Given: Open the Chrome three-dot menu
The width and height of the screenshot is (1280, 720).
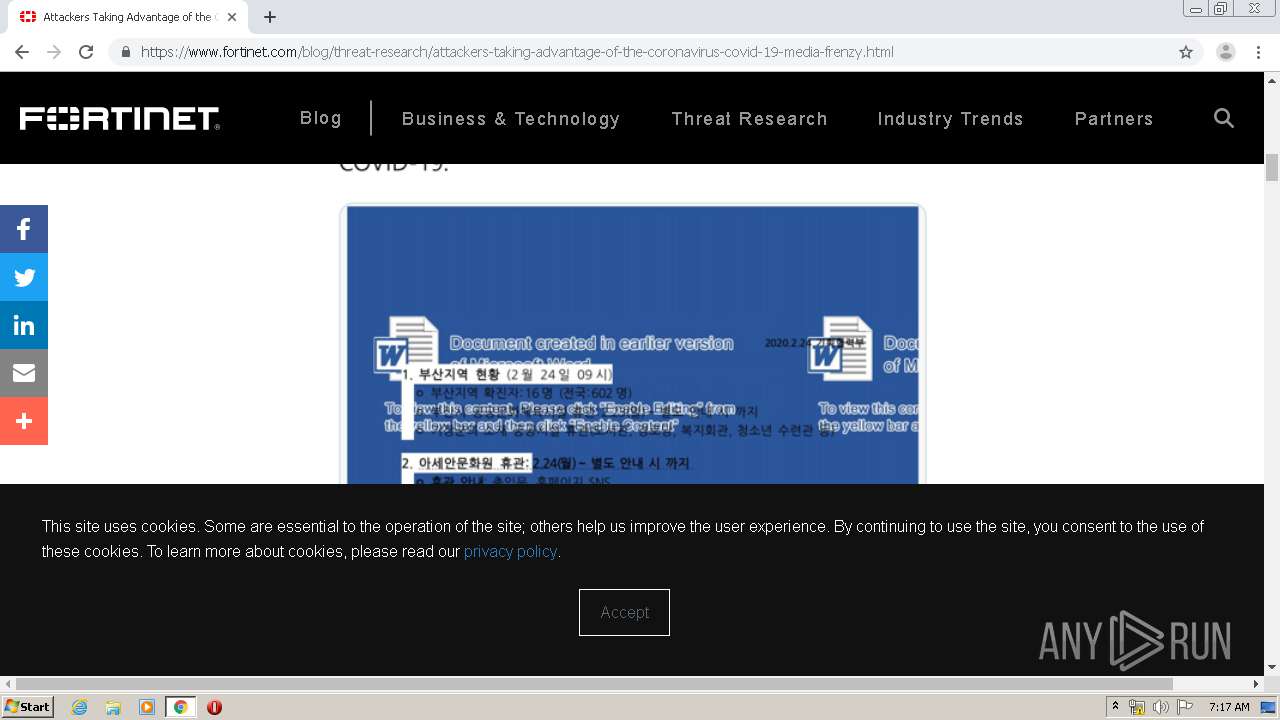Looking at the screenshot, I should click(x=1258, y=52).
